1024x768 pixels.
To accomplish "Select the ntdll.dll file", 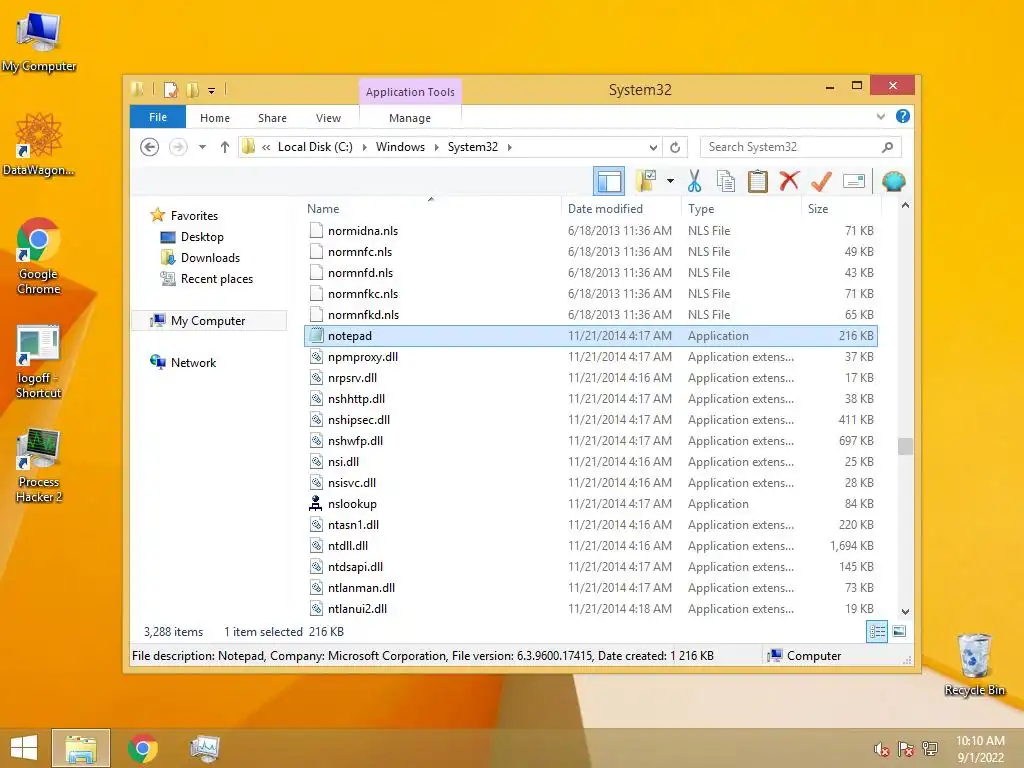I will (591, 545).
